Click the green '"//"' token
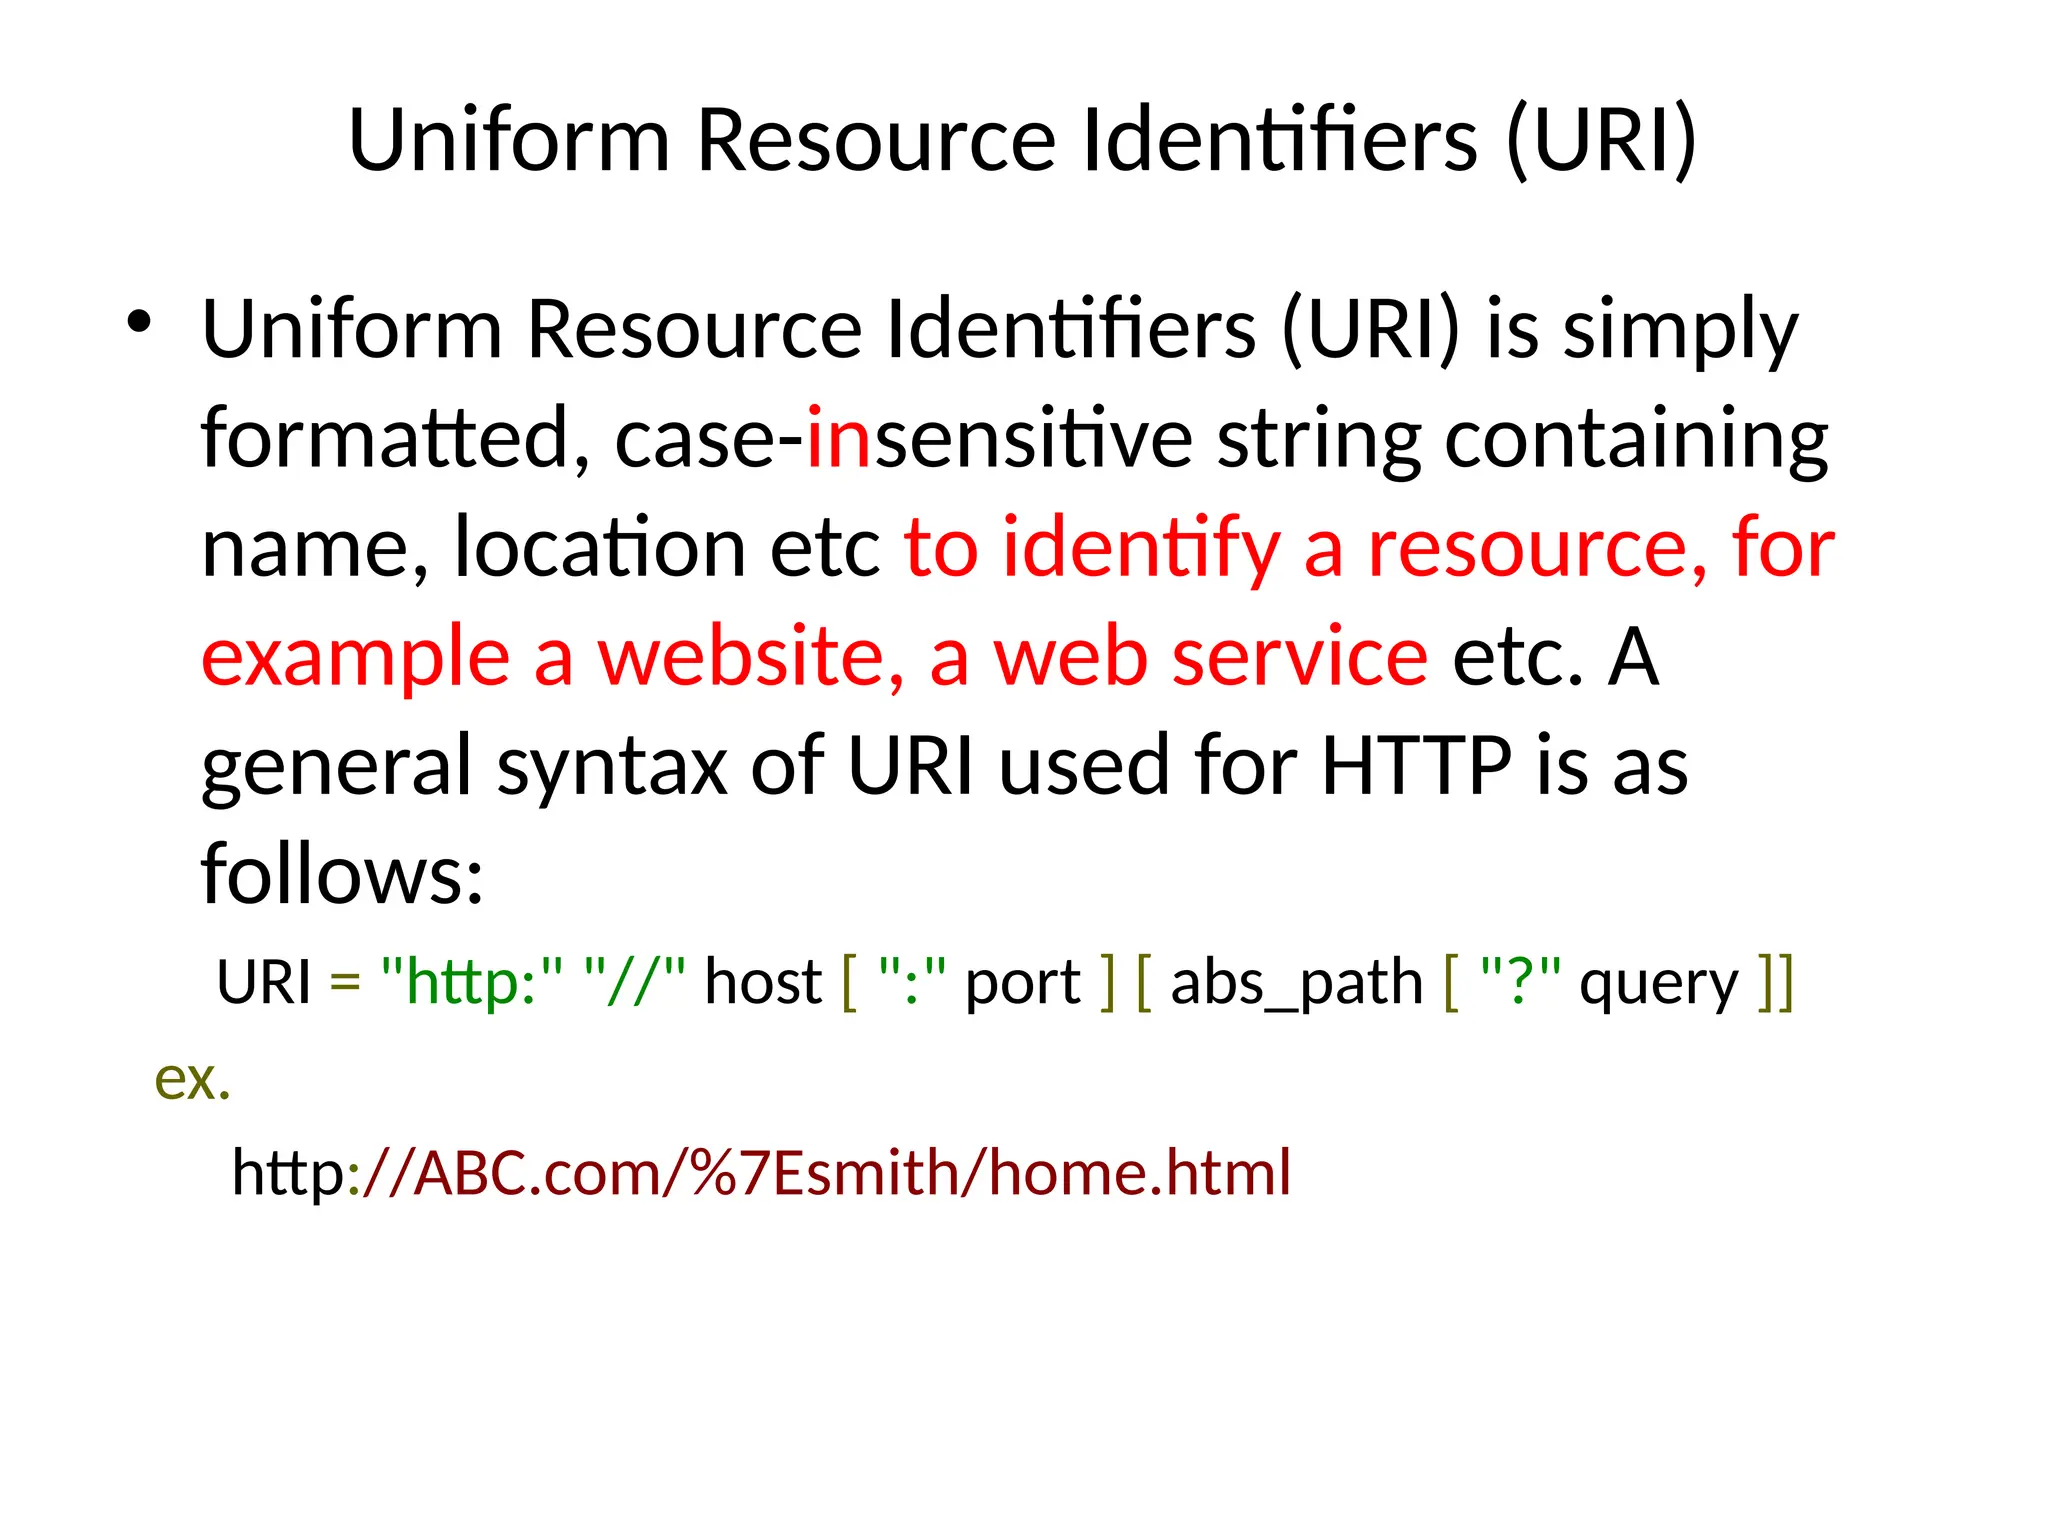The image size is (2048, 1536). (x=634, y=982)
